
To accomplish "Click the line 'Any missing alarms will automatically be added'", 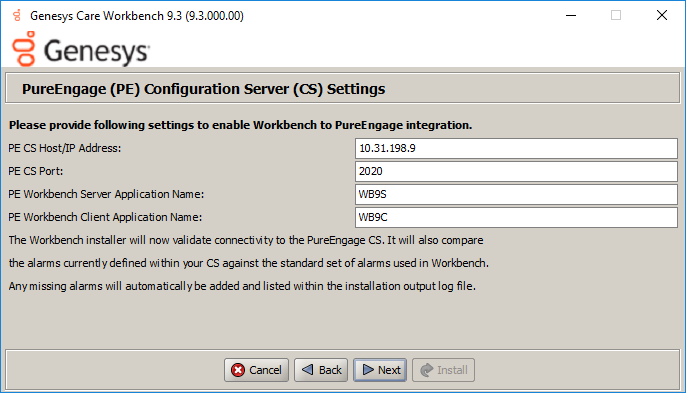I will point(242,286).
